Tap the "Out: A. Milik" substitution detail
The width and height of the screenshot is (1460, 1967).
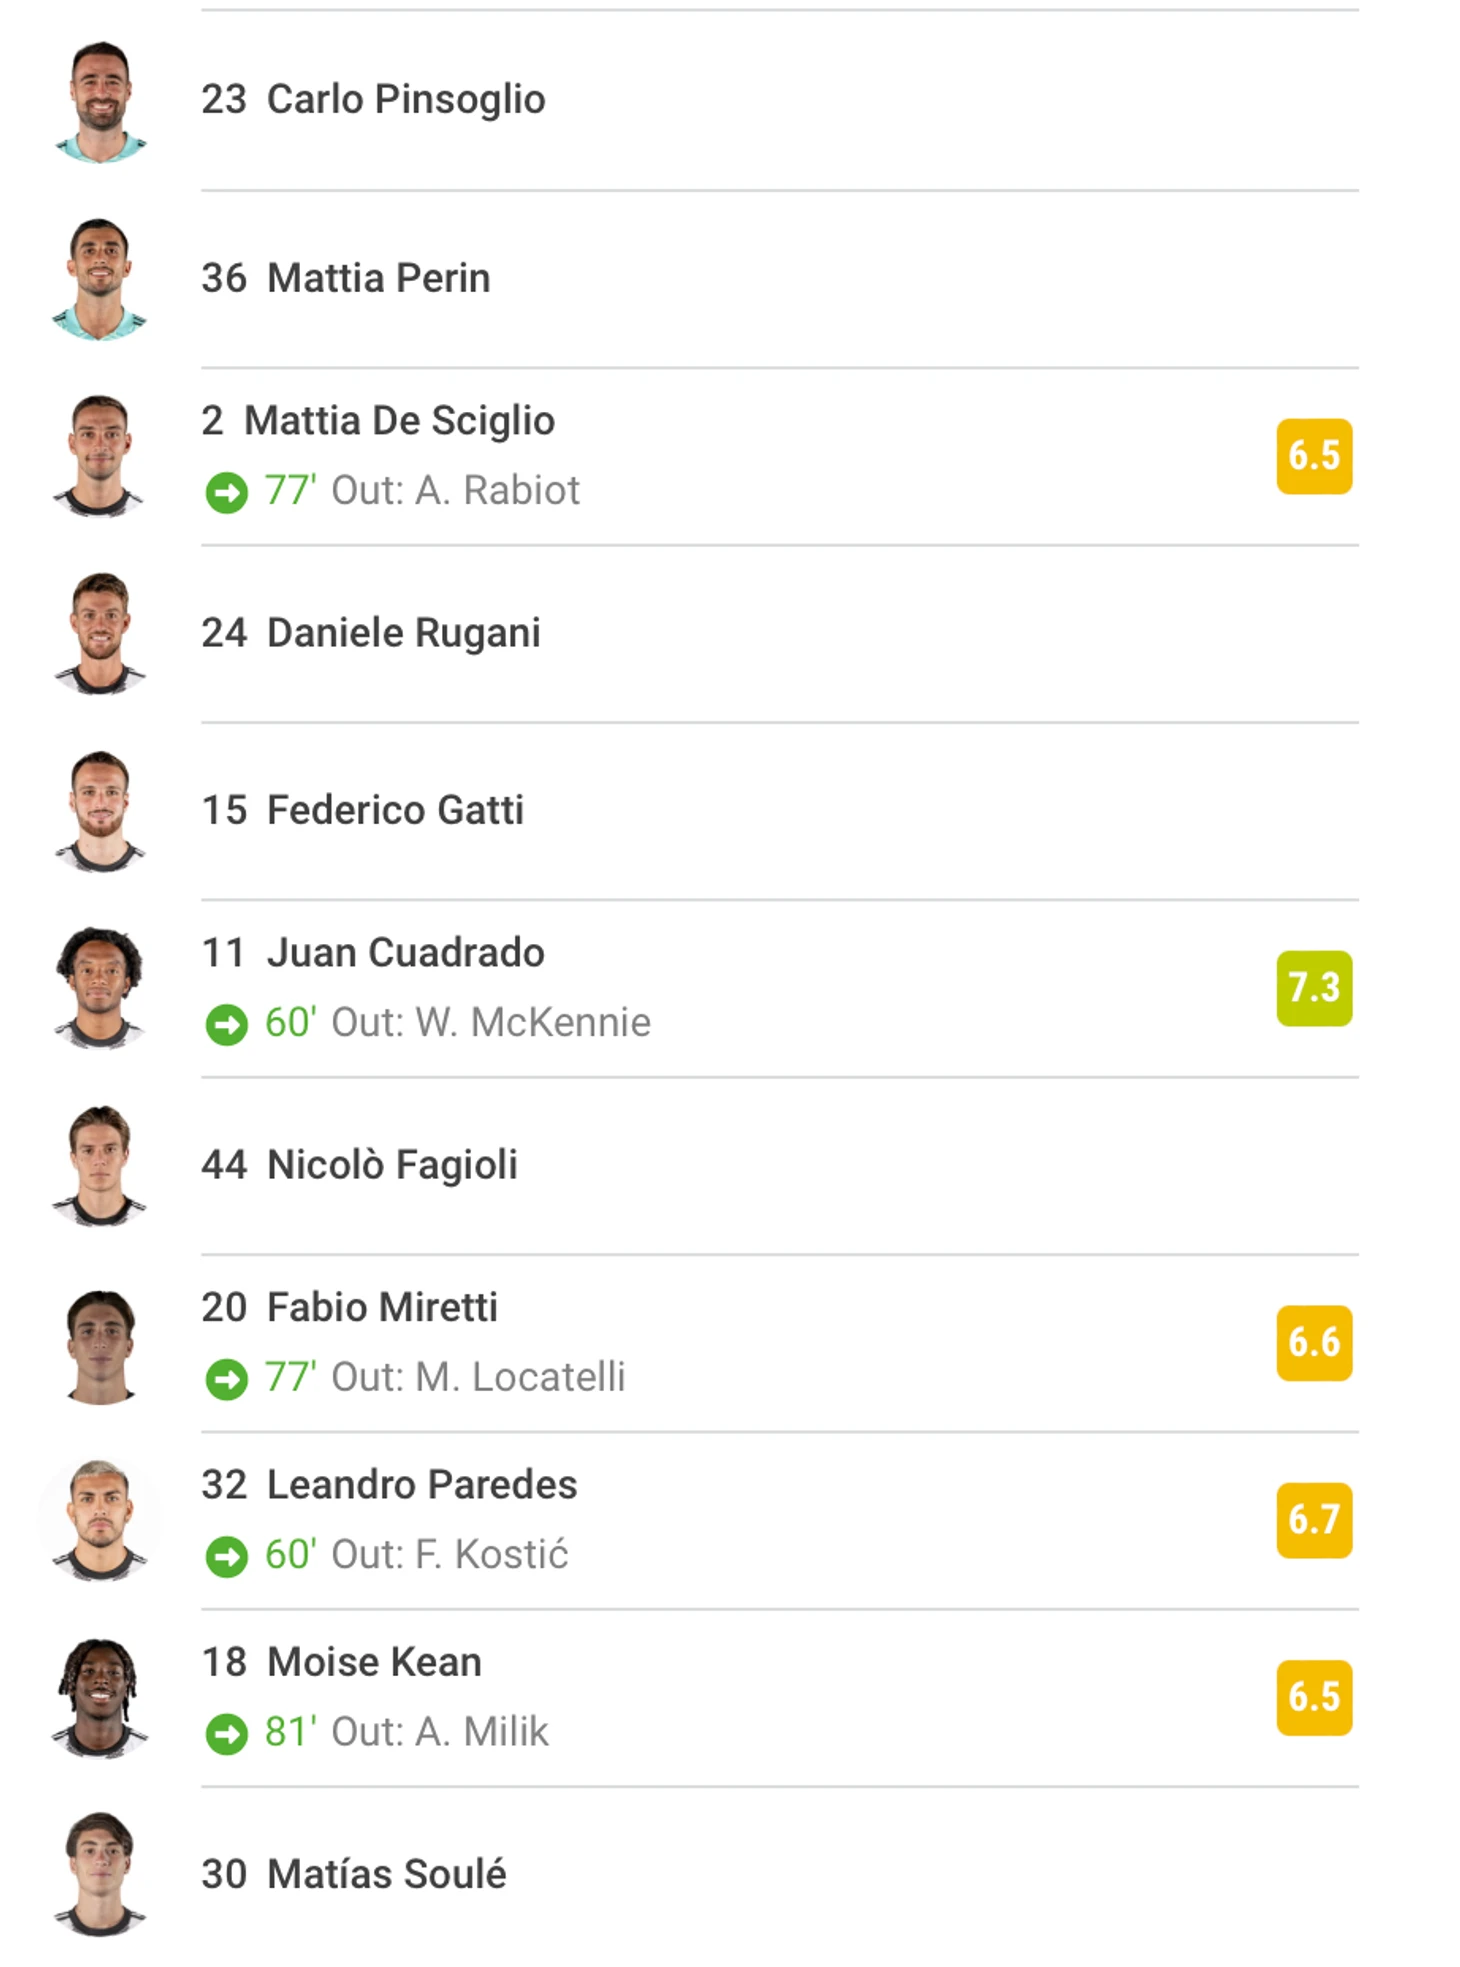[440, 1732]
